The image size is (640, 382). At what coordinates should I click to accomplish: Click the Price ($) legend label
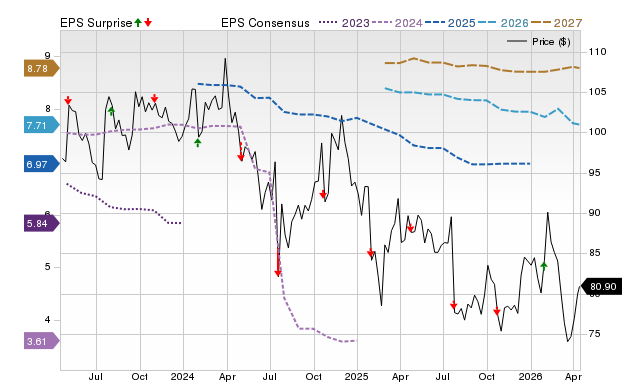(x=551, y=42)
